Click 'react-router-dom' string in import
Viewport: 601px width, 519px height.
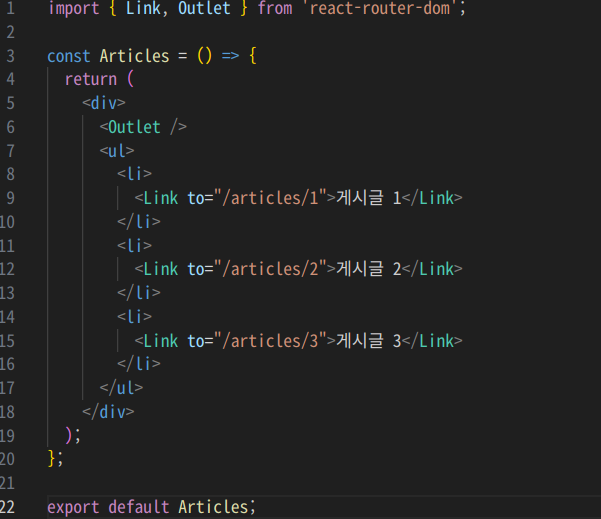[379, 8]
